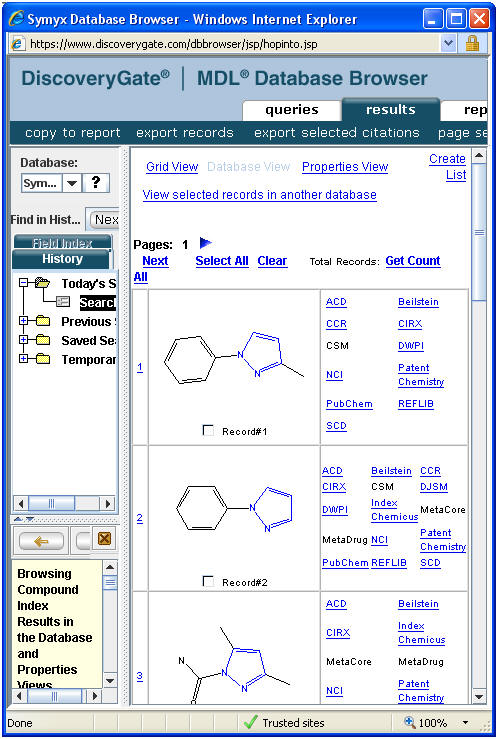Open the Field Index tab
Viewport: 498px width, 739px height.
pyautogui.click(x=62, y=243)
